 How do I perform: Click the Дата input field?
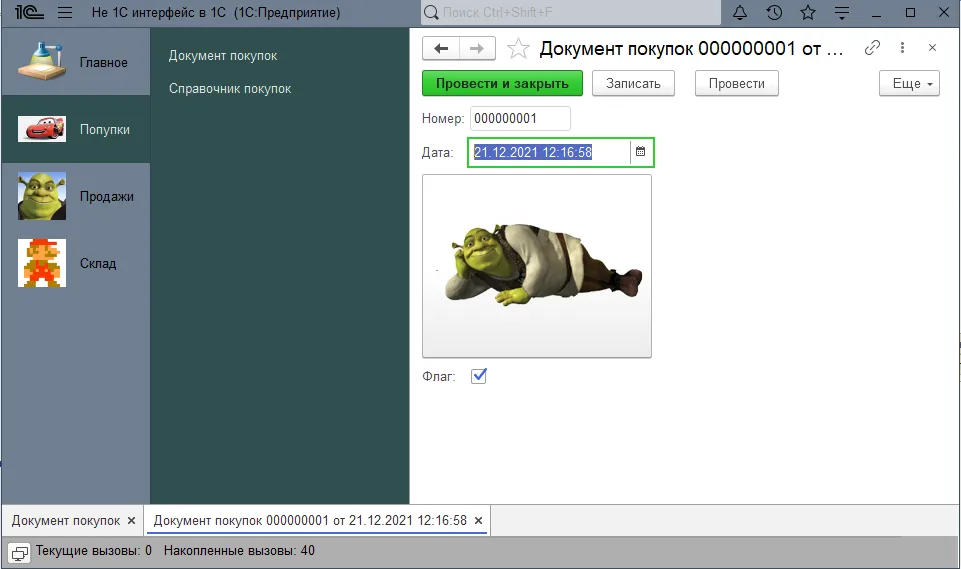coord(549,152)
